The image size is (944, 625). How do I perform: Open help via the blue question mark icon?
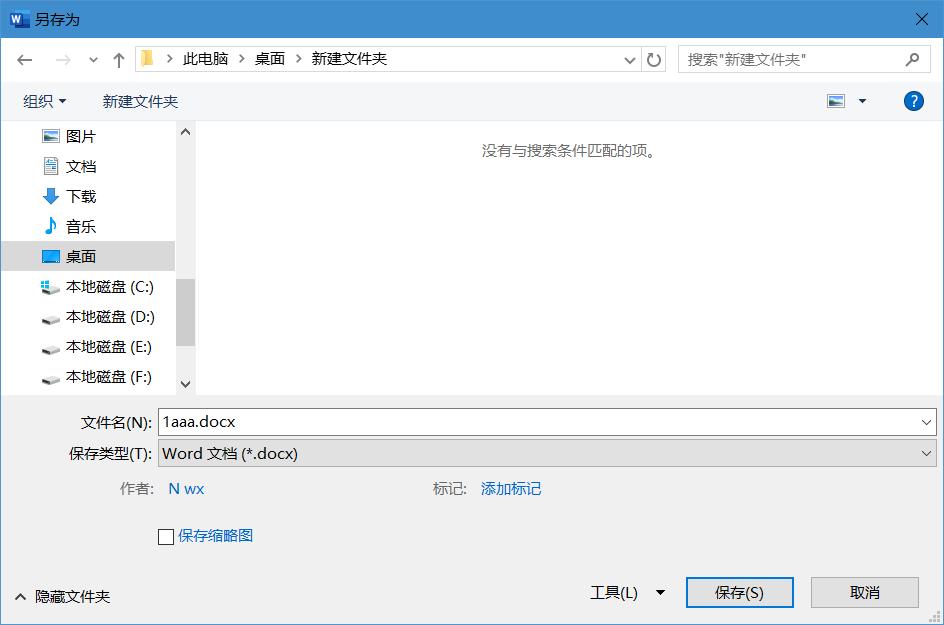click(x=913, y=100)
